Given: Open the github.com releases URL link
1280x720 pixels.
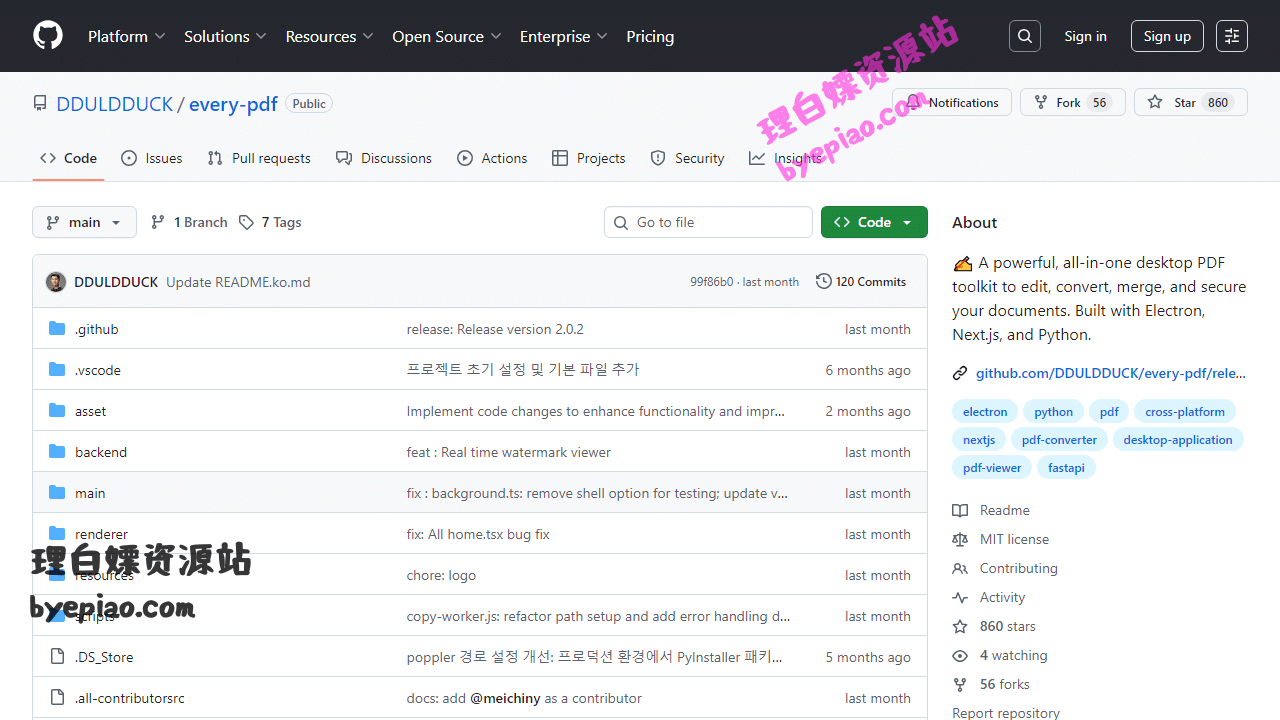Looking at the screenshot, I should [1111, 373].
